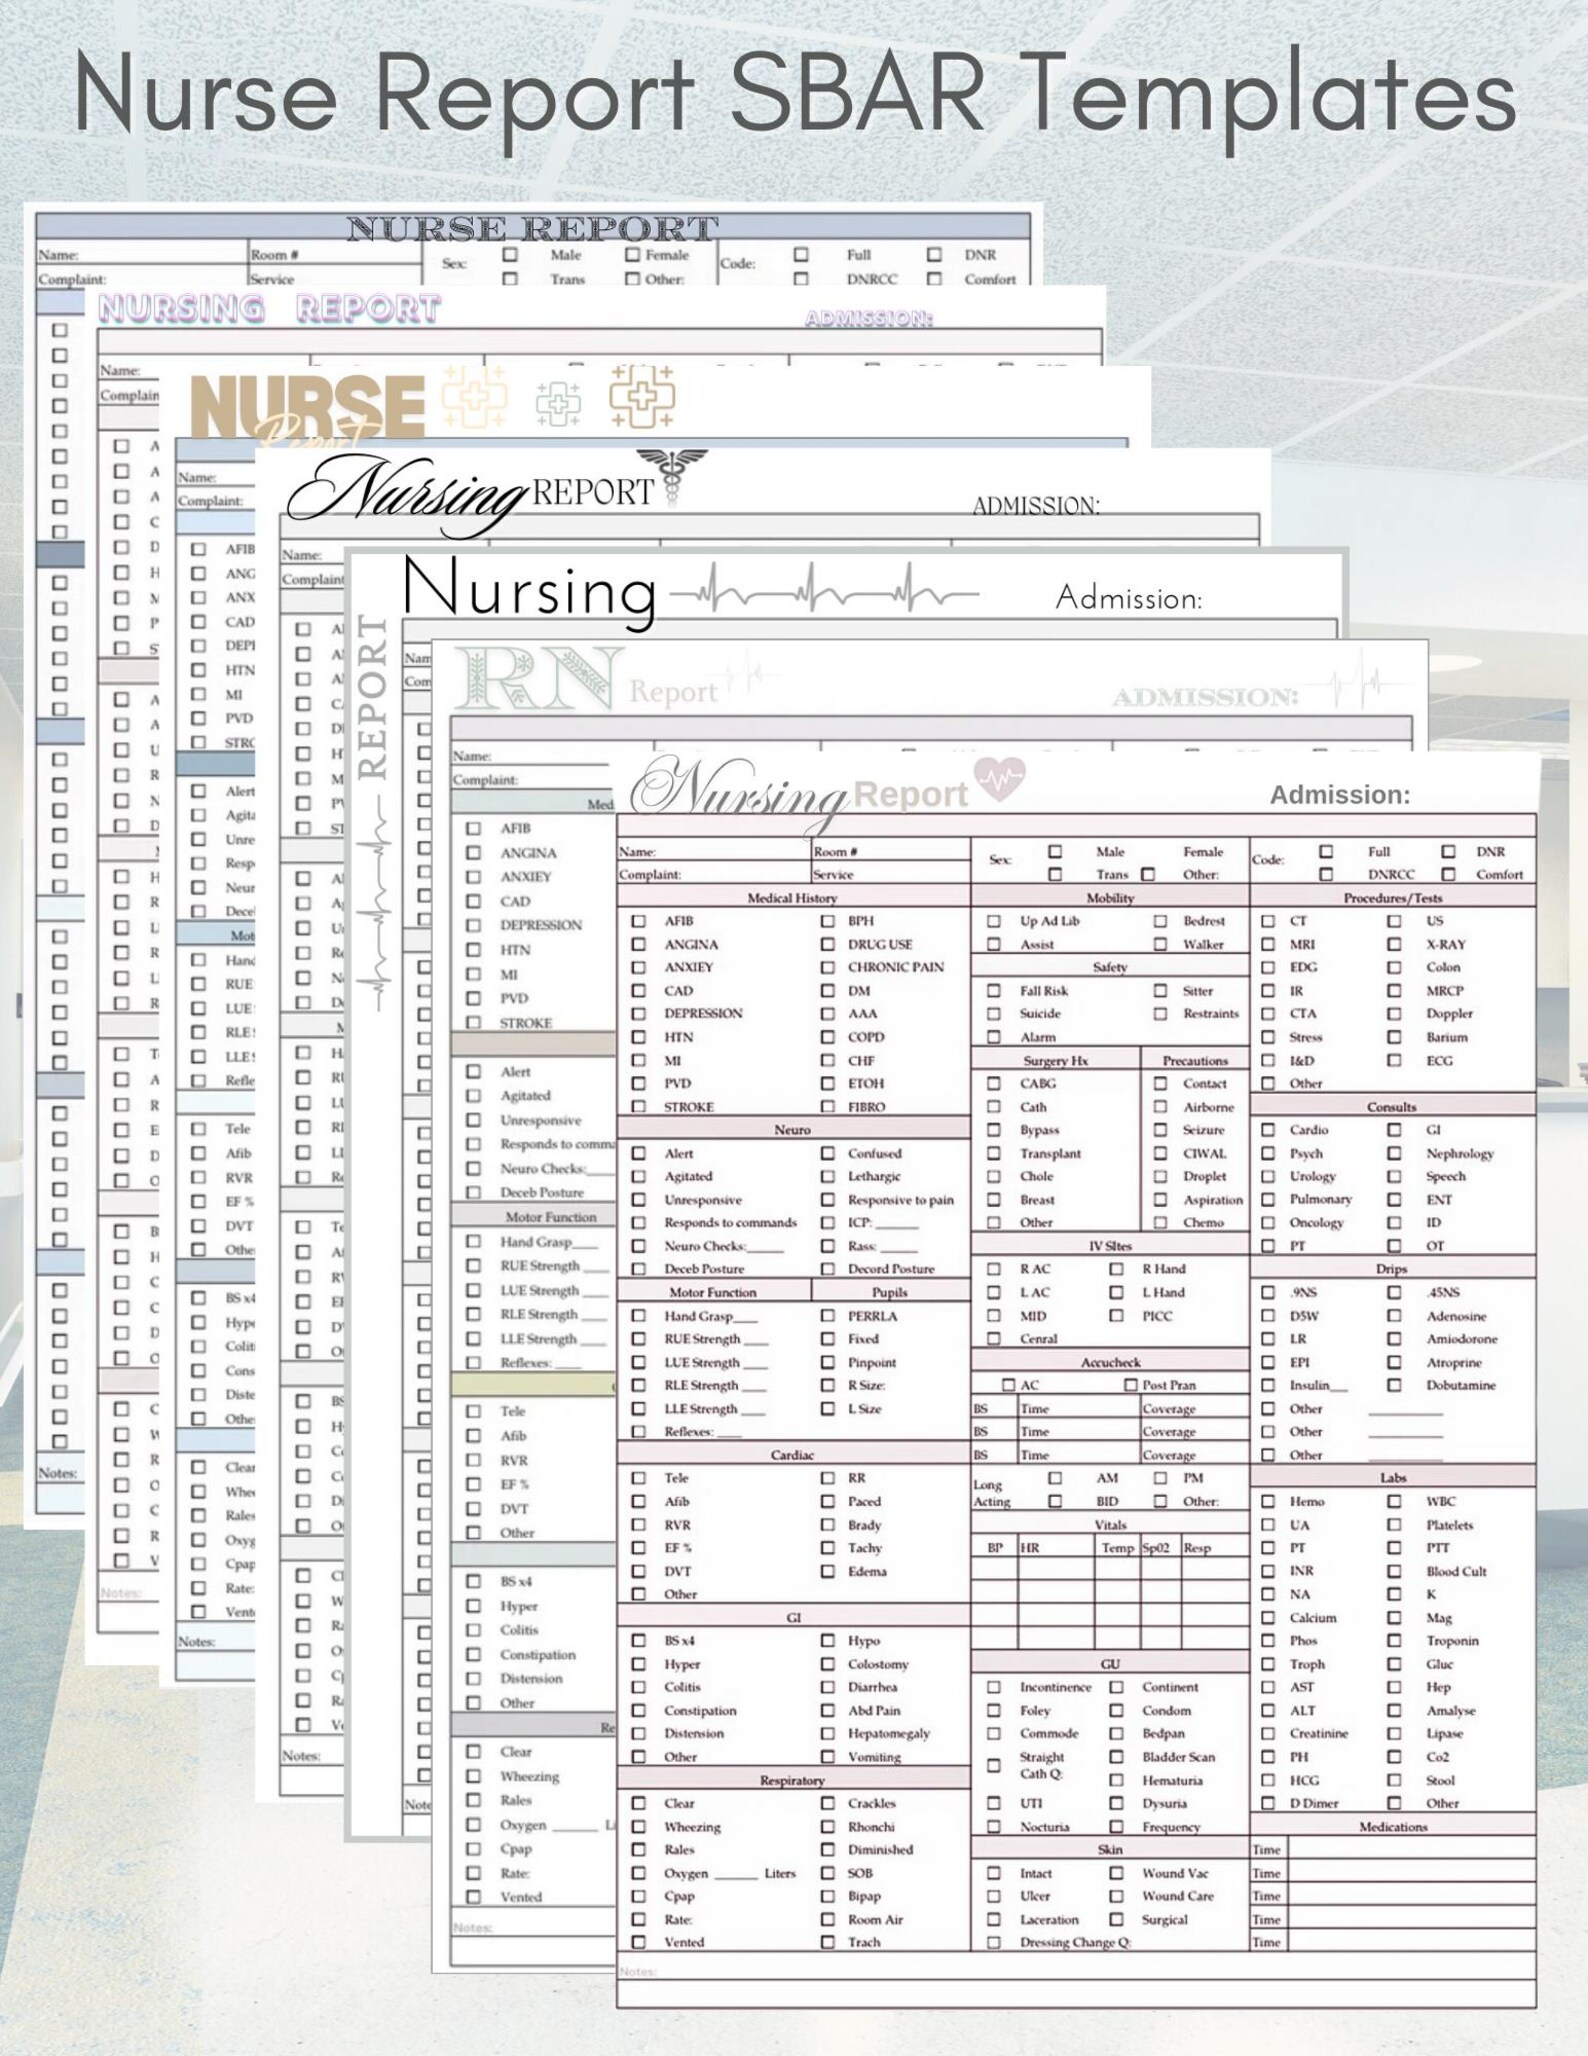
Task: Tick the Wound Vac skin checkbox
Action: (x=1116, y=1873)
